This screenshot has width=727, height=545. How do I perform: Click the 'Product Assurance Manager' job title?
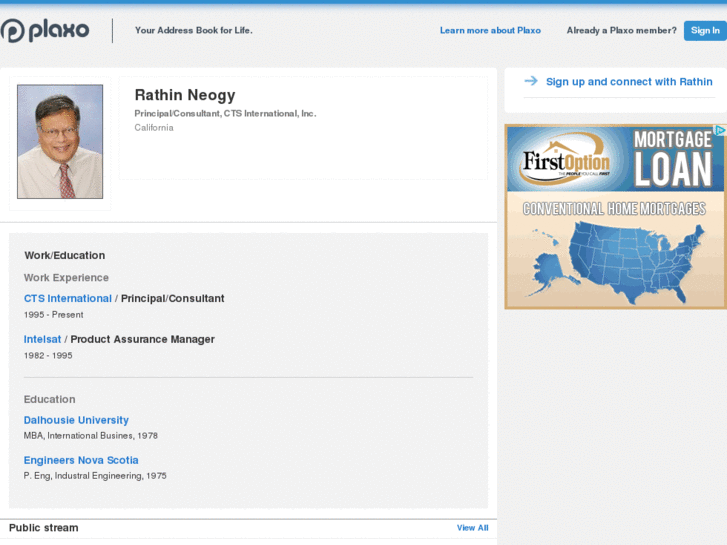pos(142,339)
